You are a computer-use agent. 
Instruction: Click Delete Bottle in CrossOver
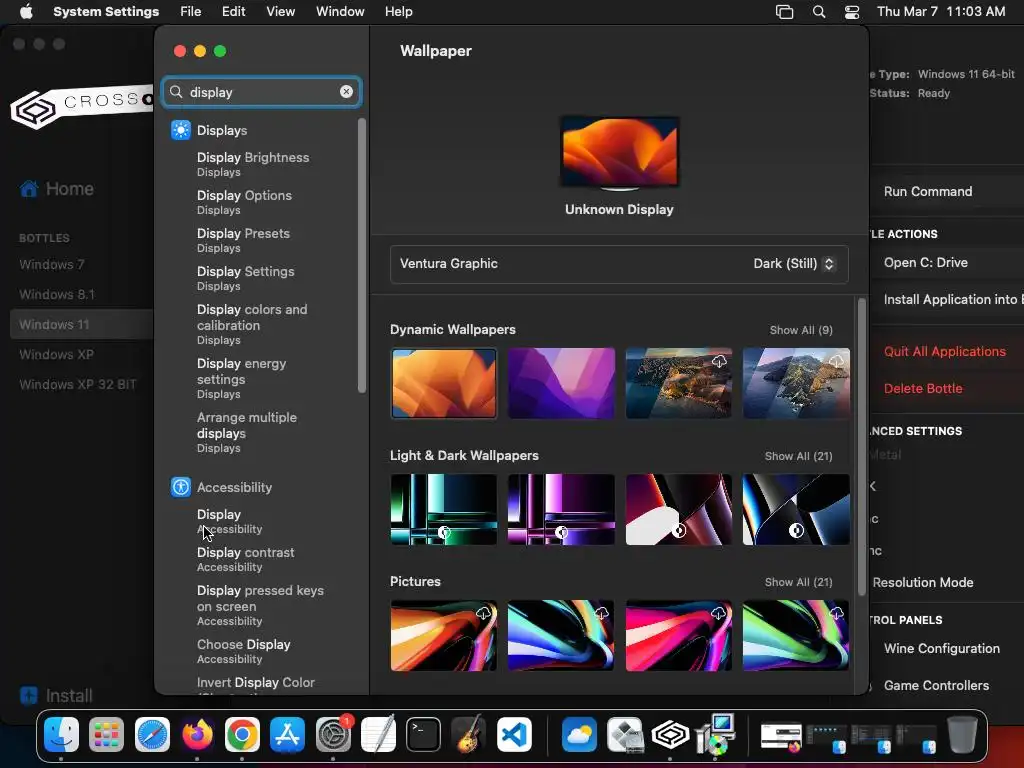[923, 389]
